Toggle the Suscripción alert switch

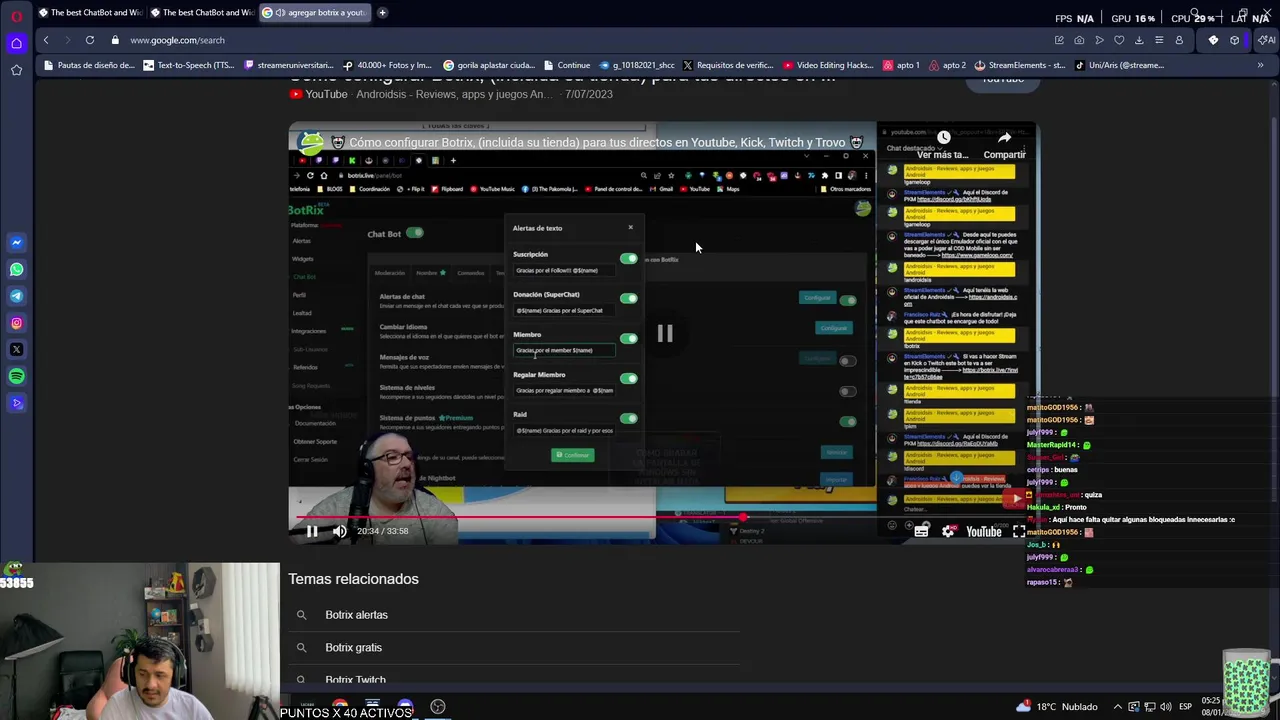(x=628, y=258)
